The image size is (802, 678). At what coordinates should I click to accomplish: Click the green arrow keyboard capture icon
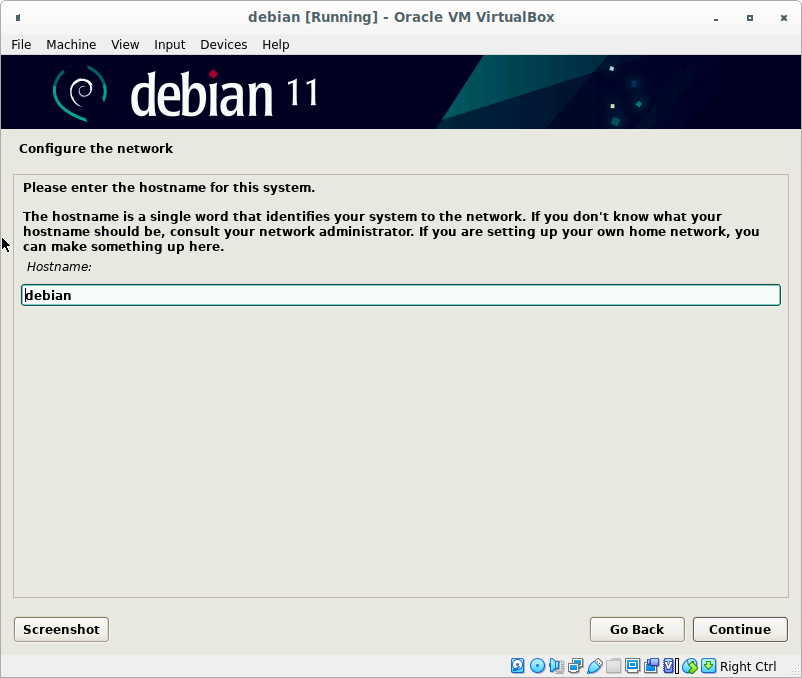(708, 666)
